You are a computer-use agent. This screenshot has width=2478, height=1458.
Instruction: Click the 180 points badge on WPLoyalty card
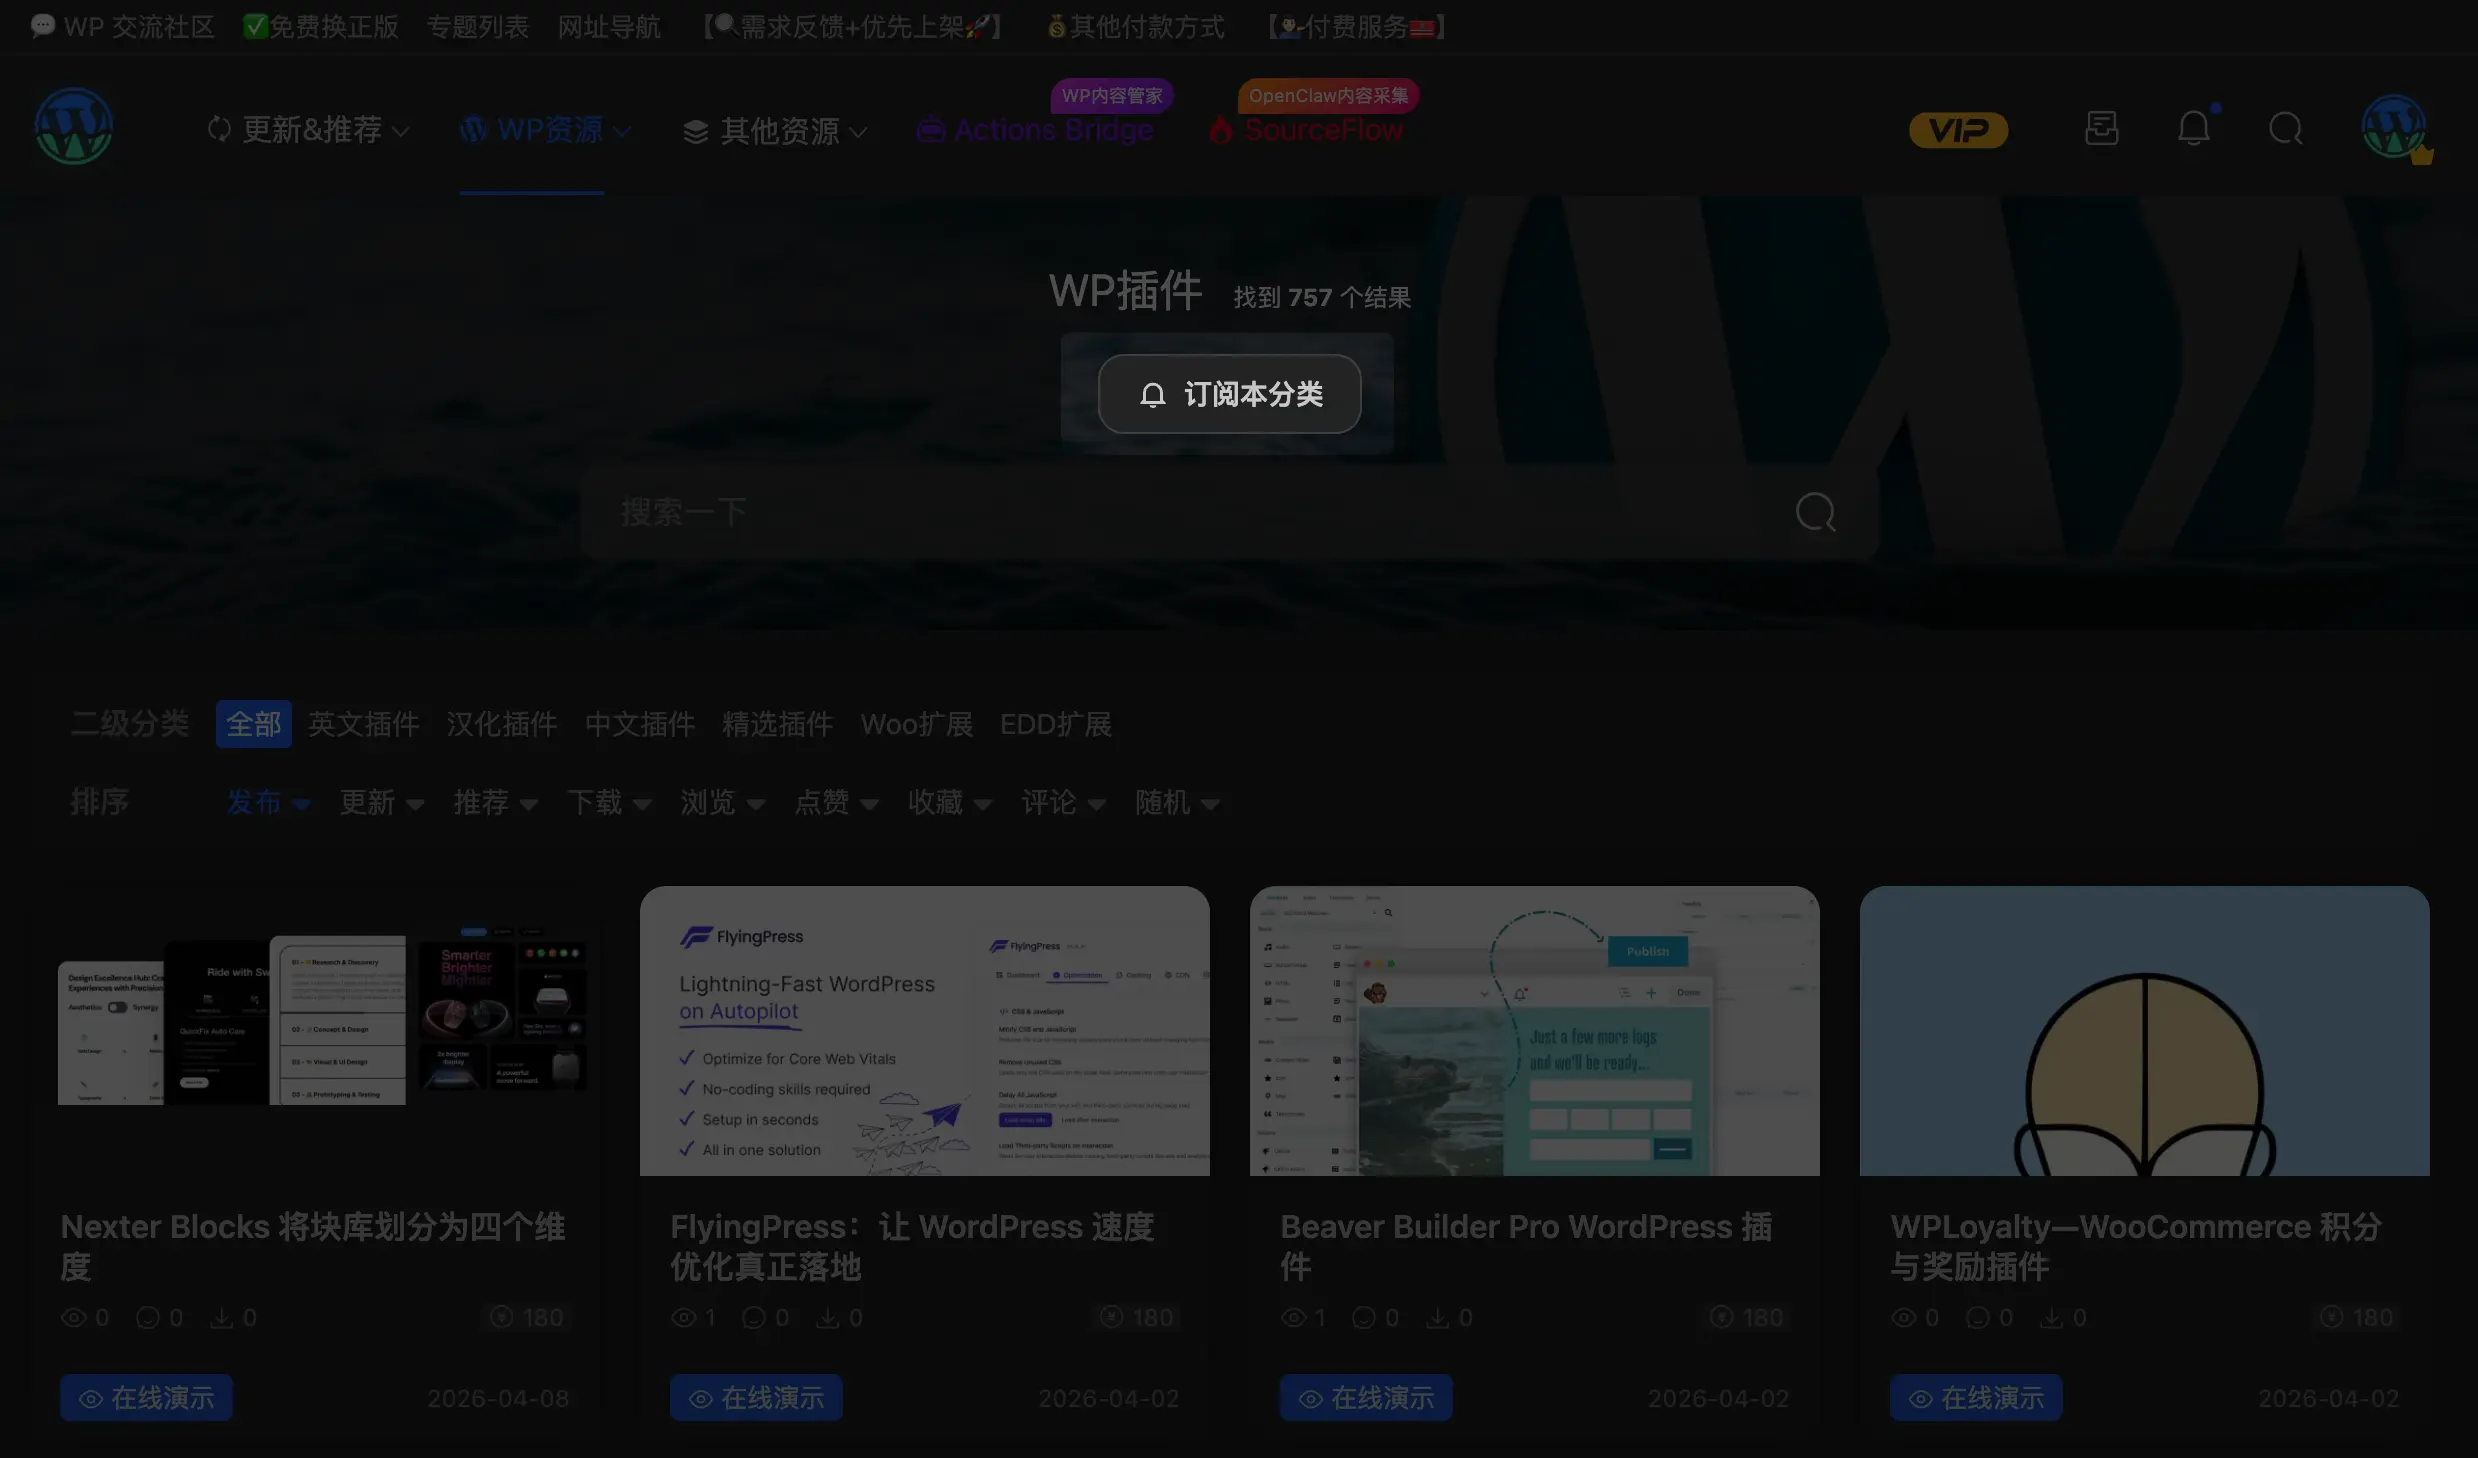(2358, 1317)
